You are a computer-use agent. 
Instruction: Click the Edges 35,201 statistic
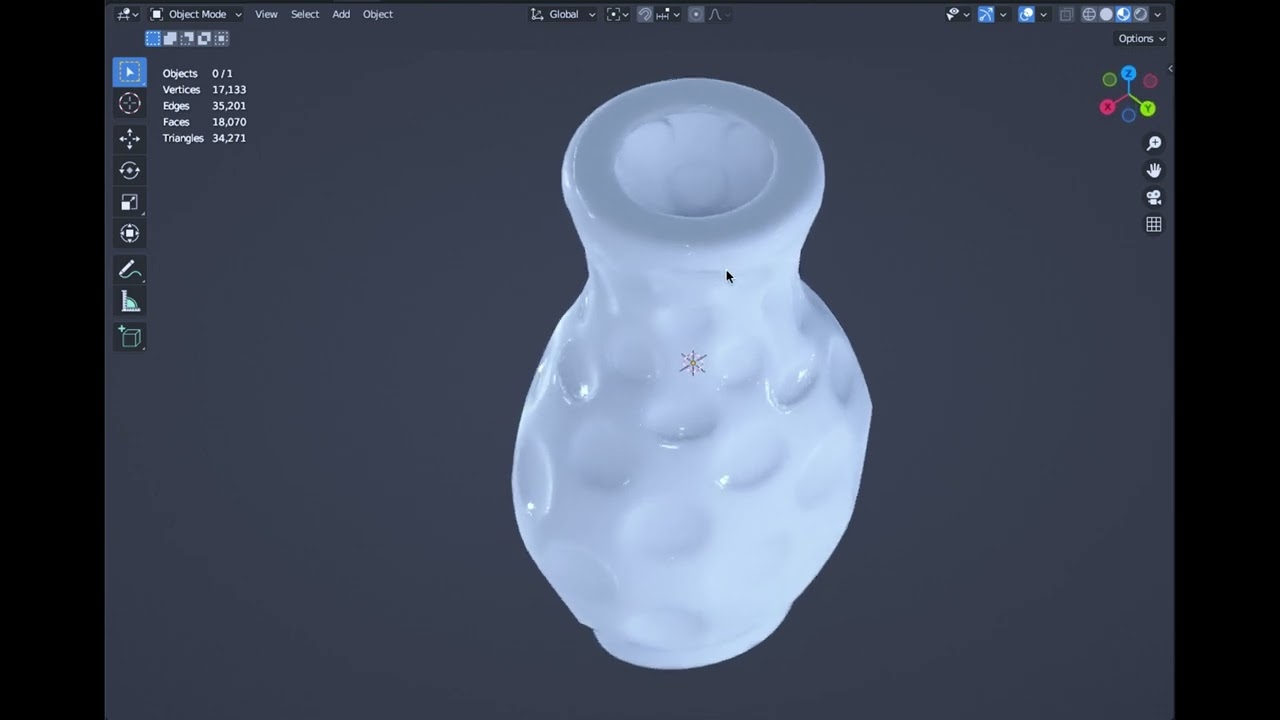204,105
